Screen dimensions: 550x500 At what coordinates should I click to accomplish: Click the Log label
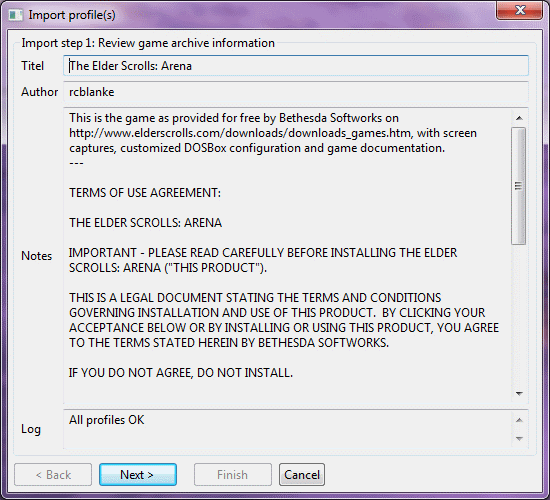31,429
